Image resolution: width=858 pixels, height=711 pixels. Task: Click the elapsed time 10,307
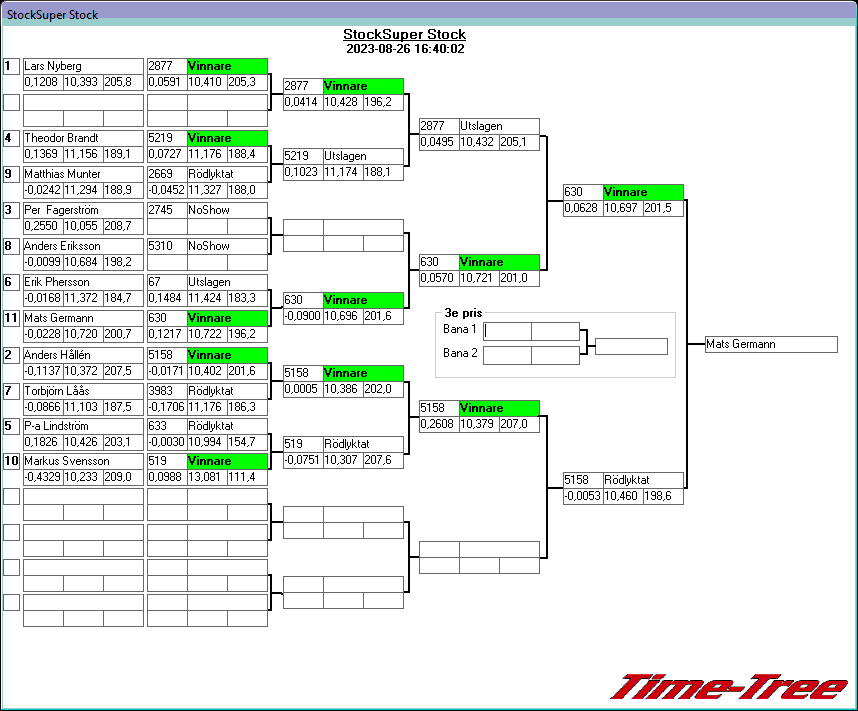[x=343, y=460]
